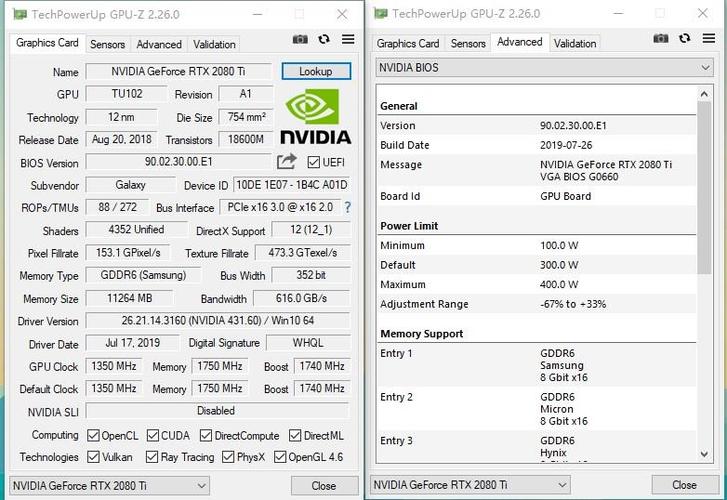Screen dimensions: 727x500
Task: Minimize the left GPU-Z window
Action: coord(258,14)
